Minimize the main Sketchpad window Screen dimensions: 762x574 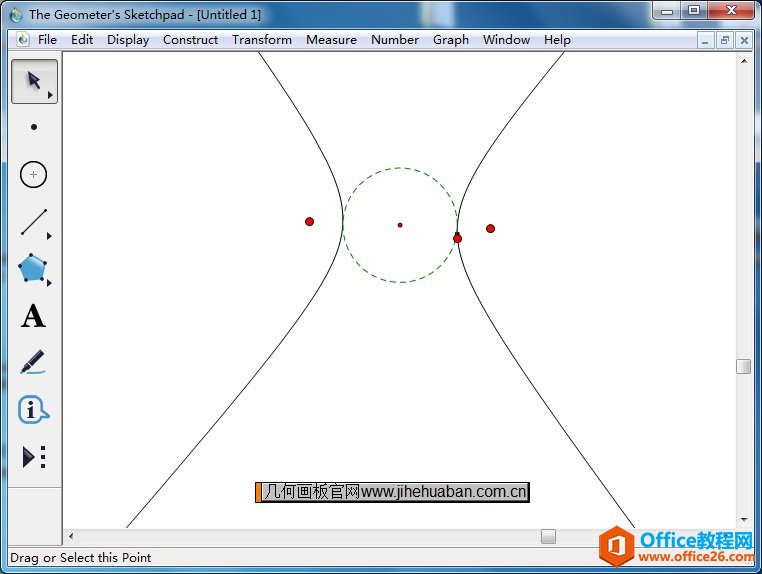[x=667, y=11]
